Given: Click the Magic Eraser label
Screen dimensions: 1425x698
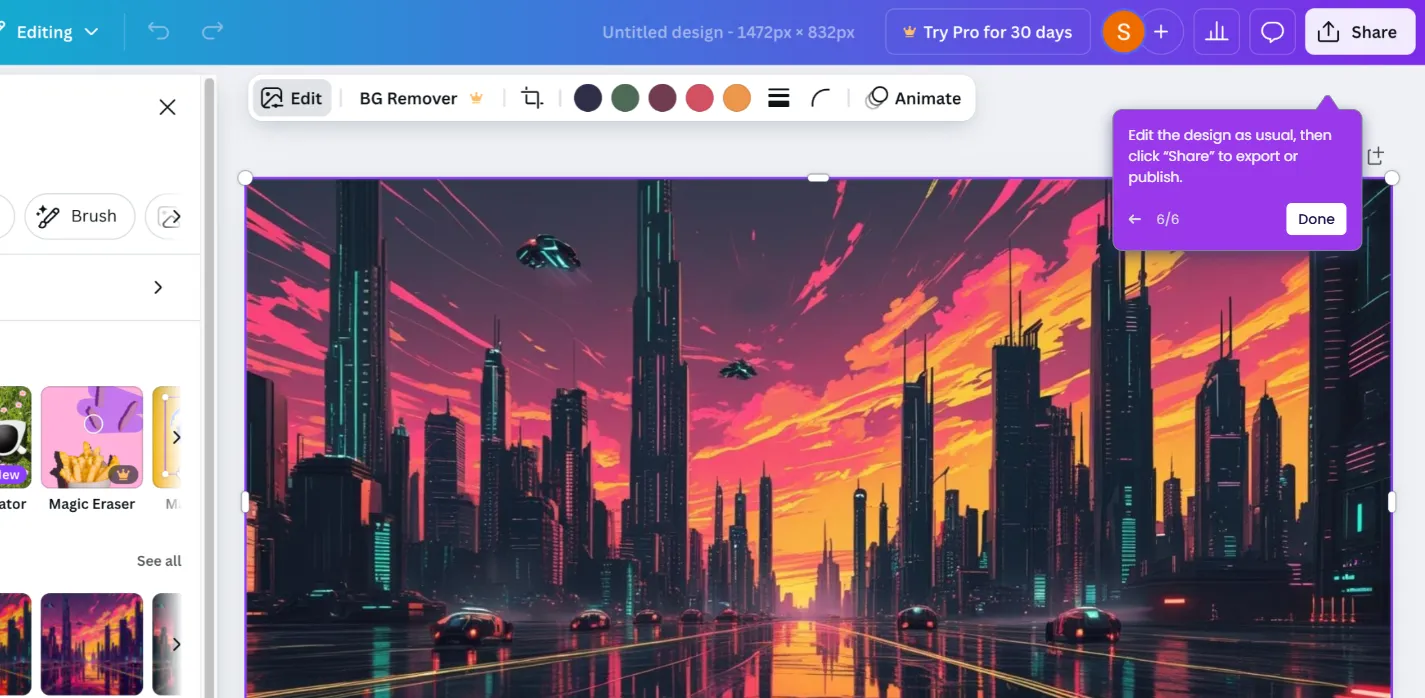Looking at the screenshot, I should tap(92, 504).
